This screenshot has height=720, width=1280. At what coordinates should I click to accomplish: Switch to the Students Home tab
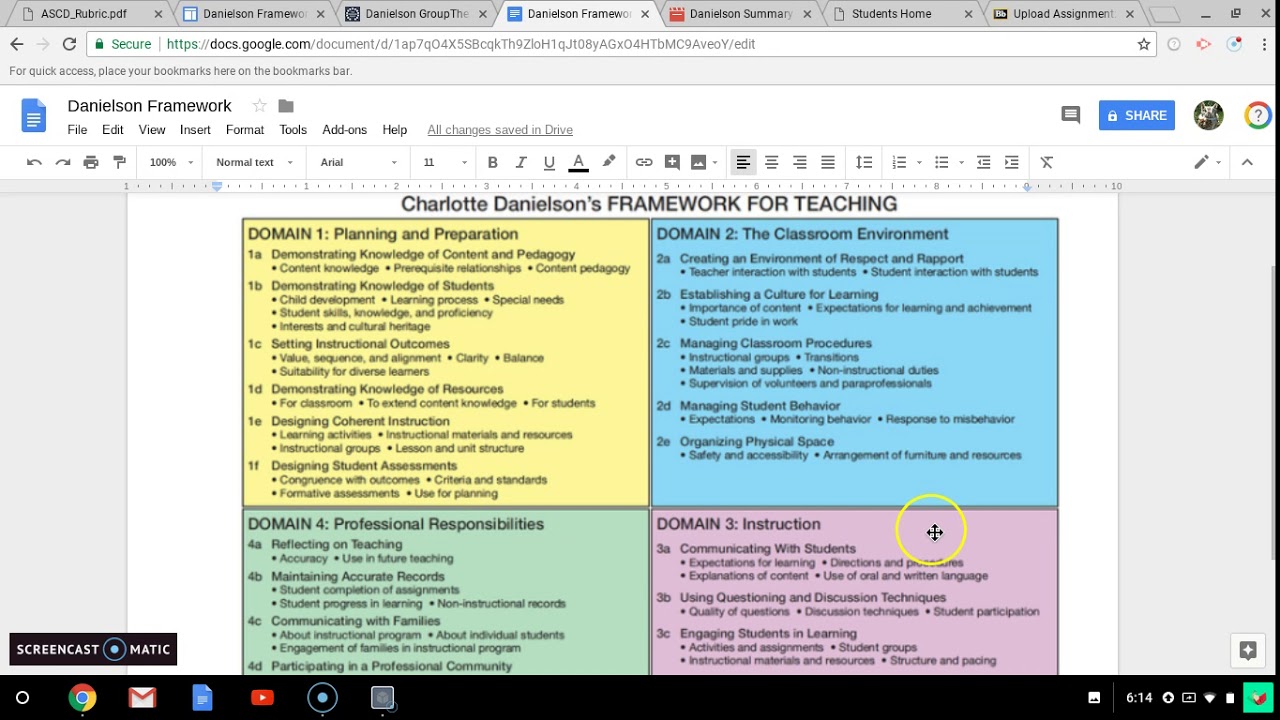pos(900,14)
